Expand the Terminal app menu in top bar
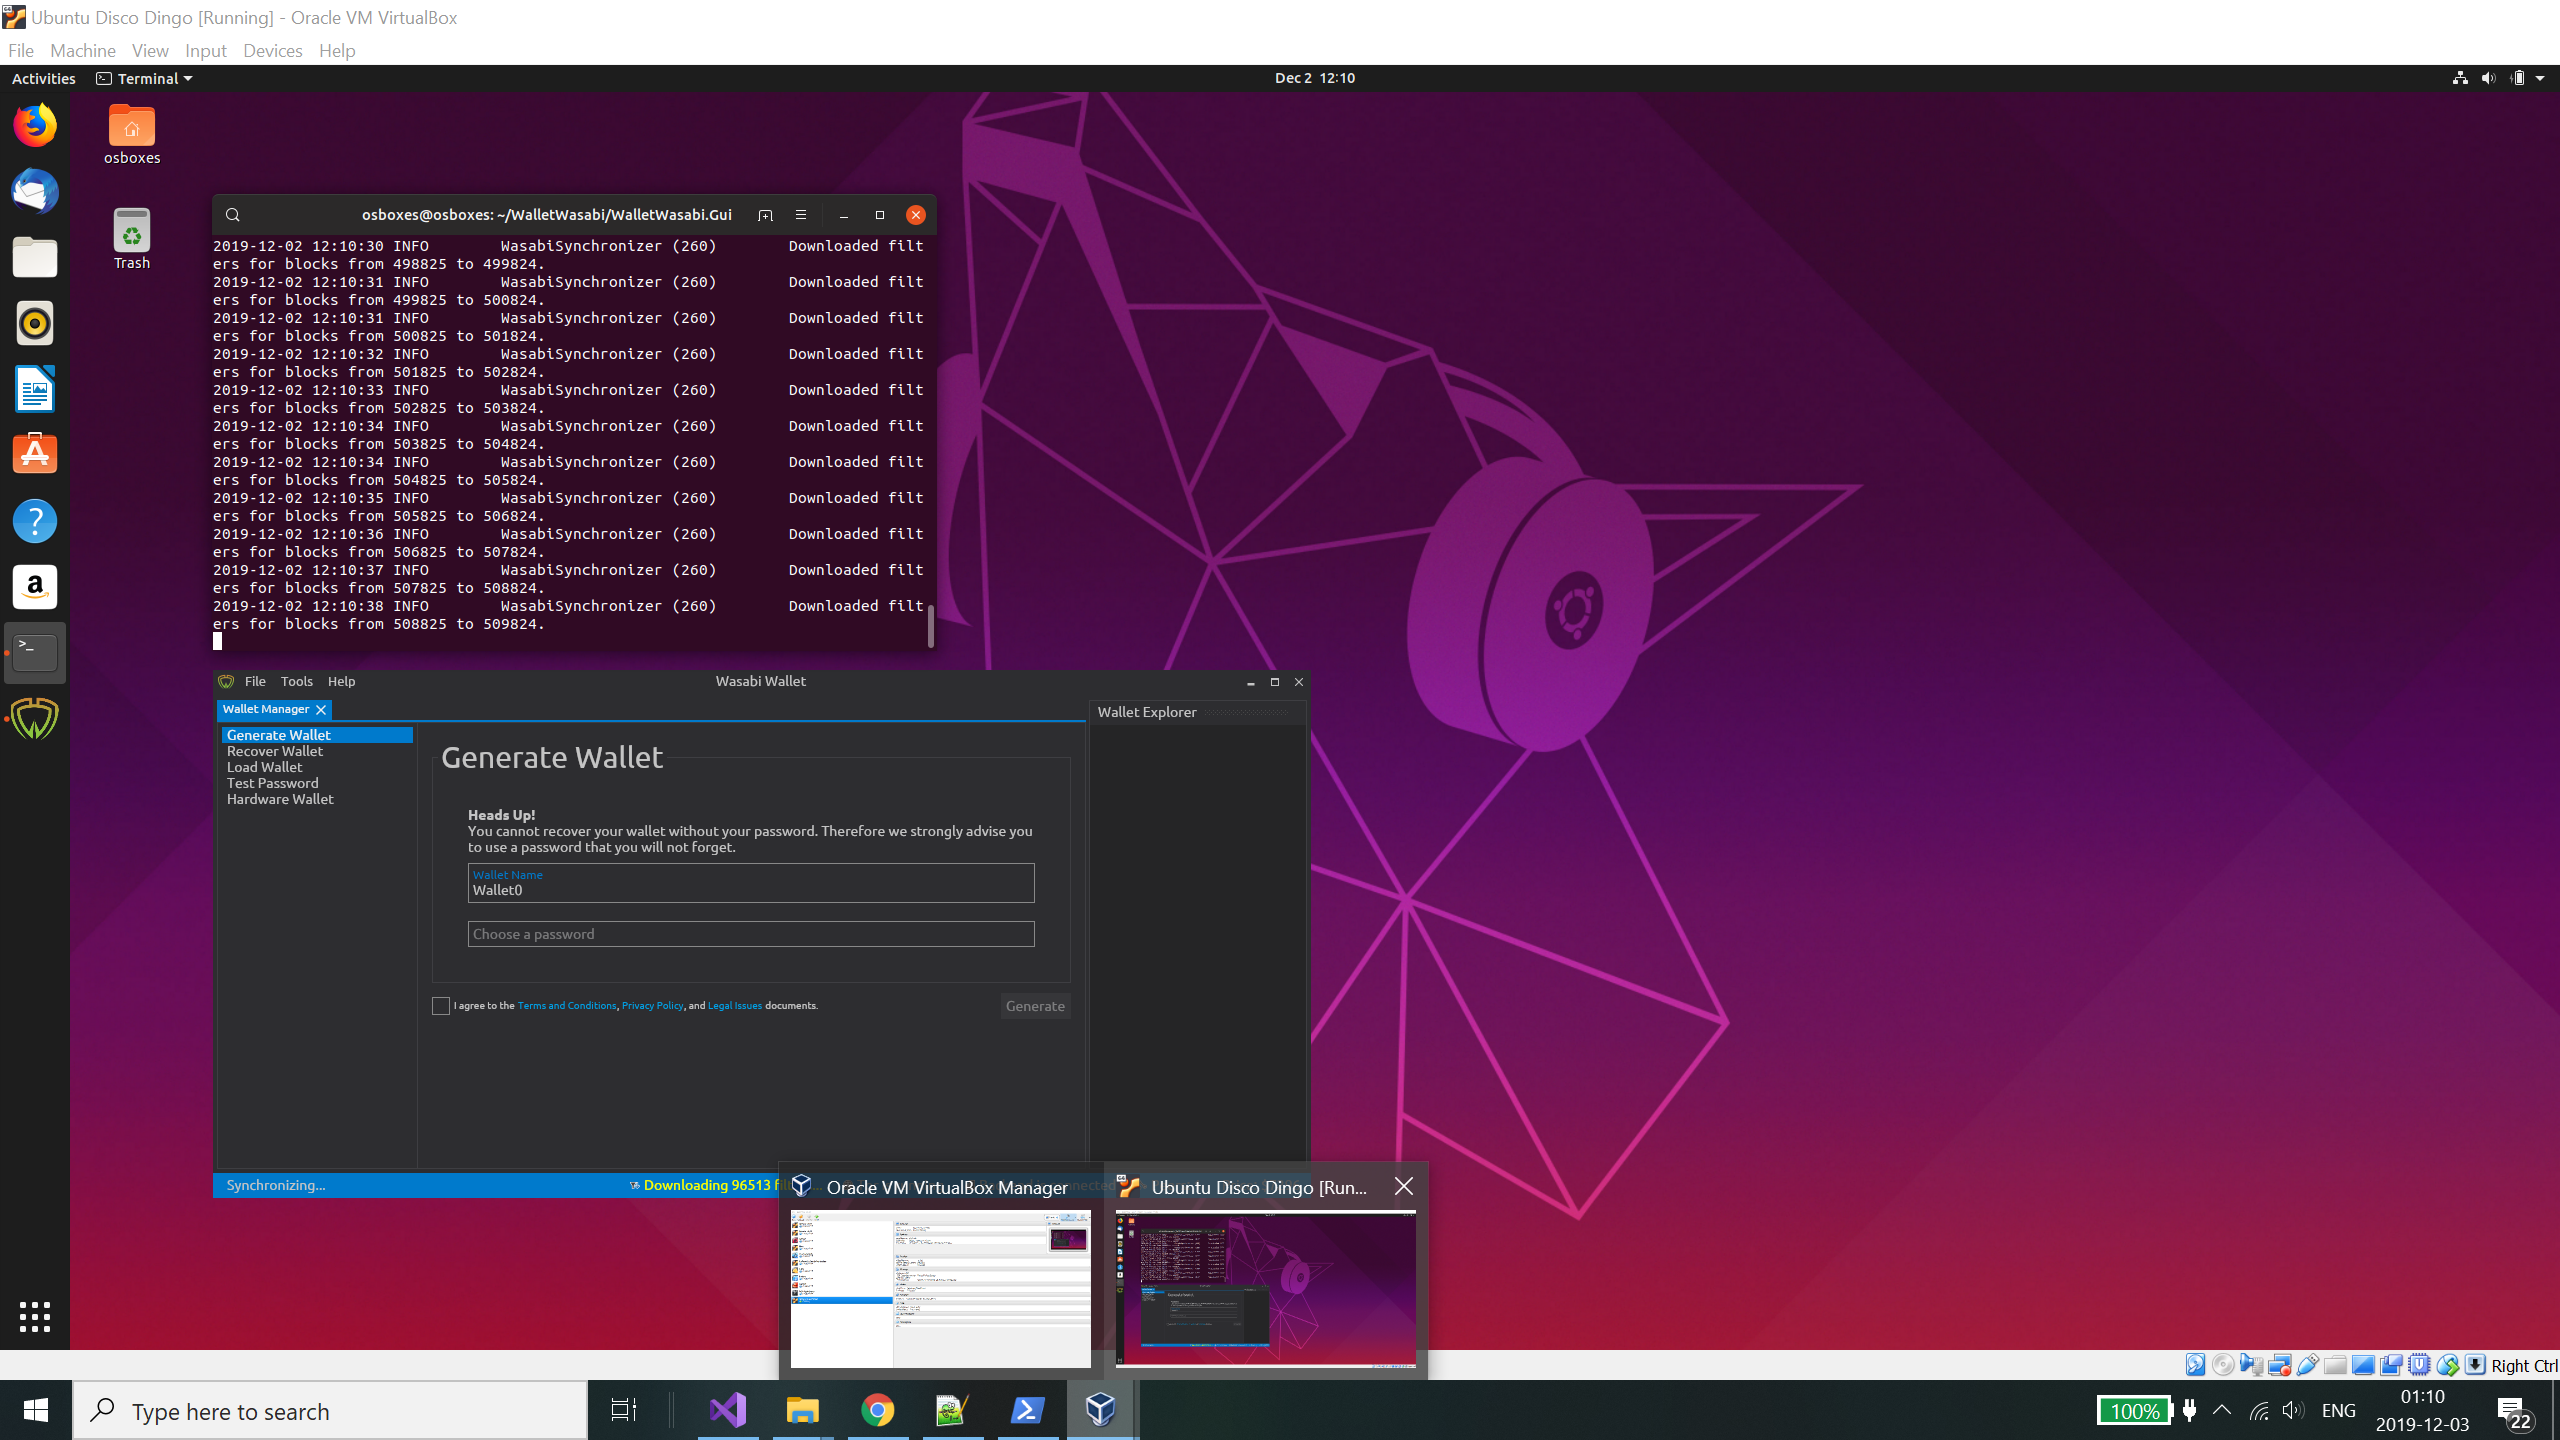 coord(146,78)
